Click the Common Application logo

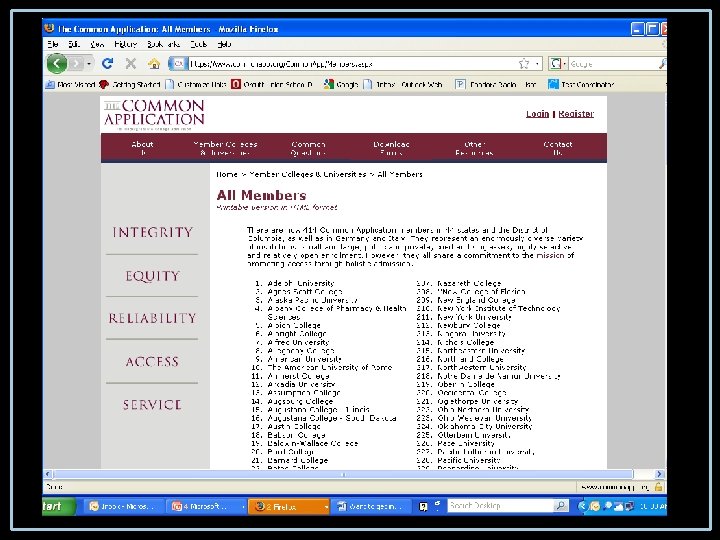point(154,115)
